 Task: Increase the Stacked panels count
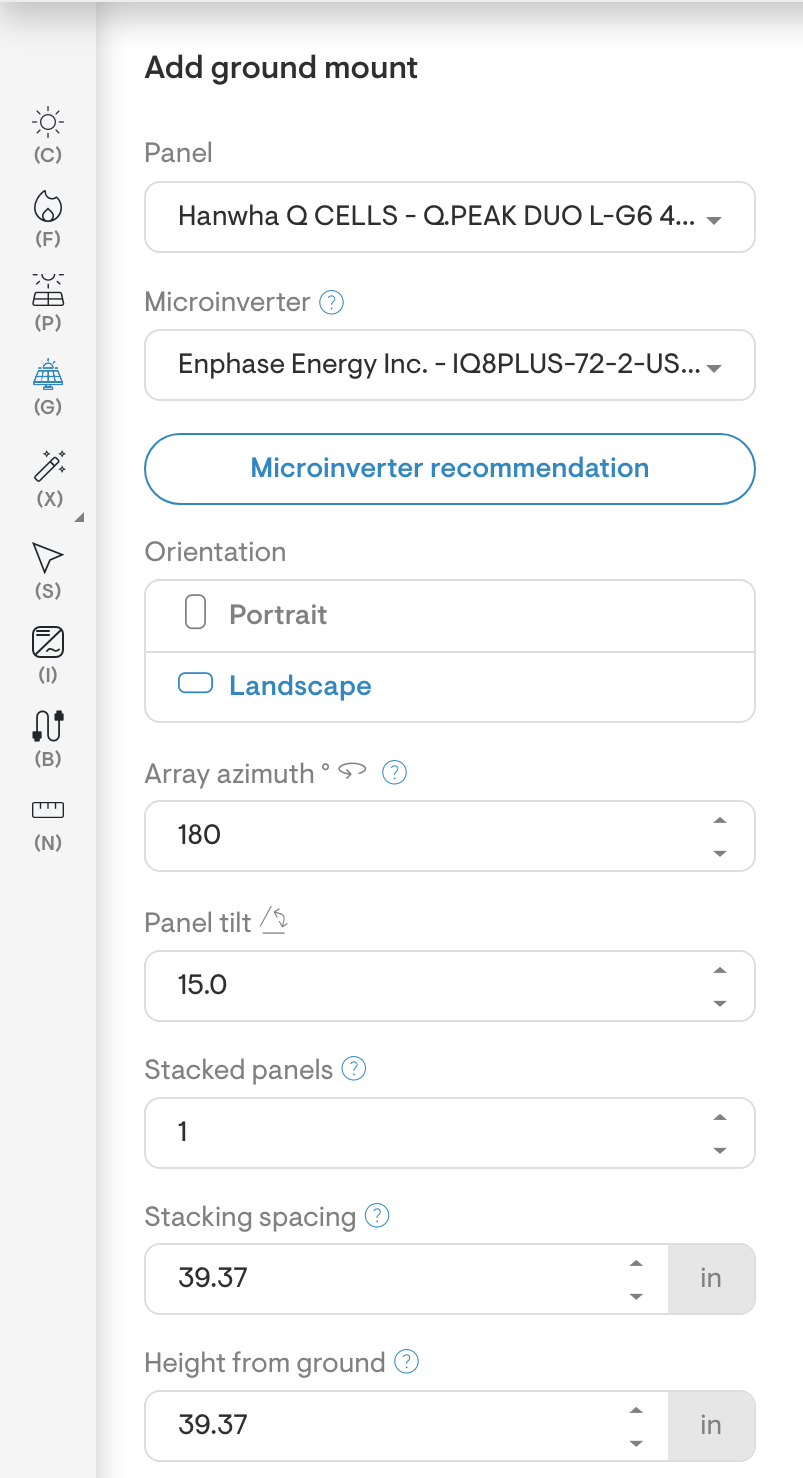point(719,1118)
